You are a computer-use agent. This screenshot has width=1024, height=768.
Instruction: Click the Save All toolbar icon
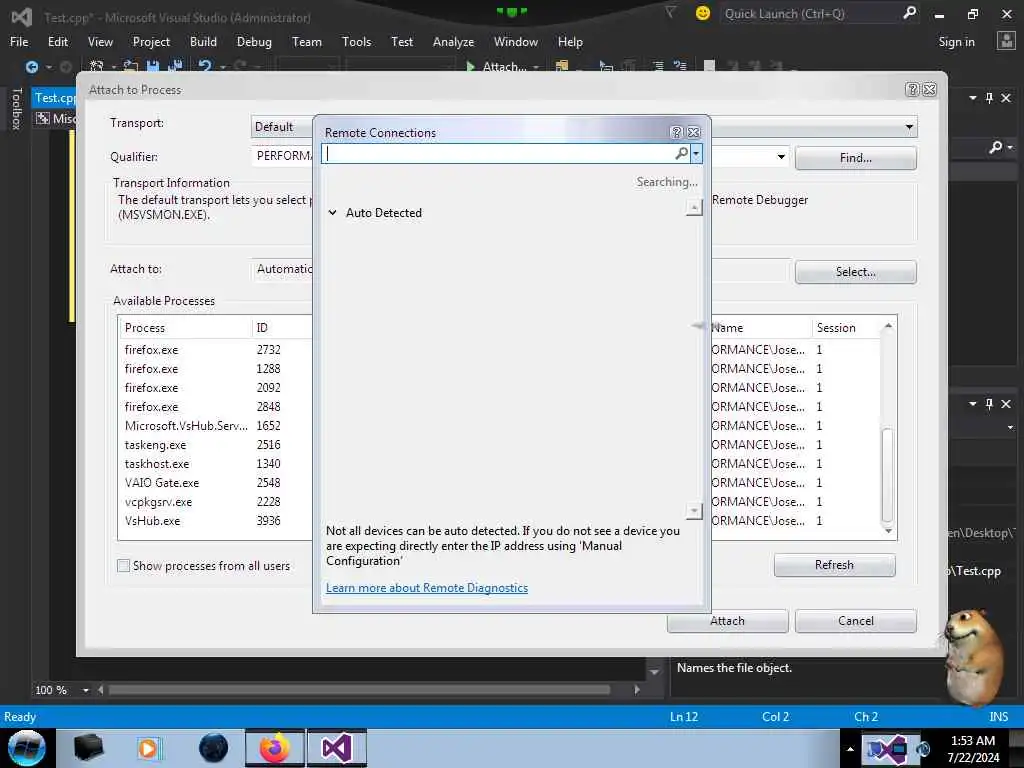pos(175,67)
